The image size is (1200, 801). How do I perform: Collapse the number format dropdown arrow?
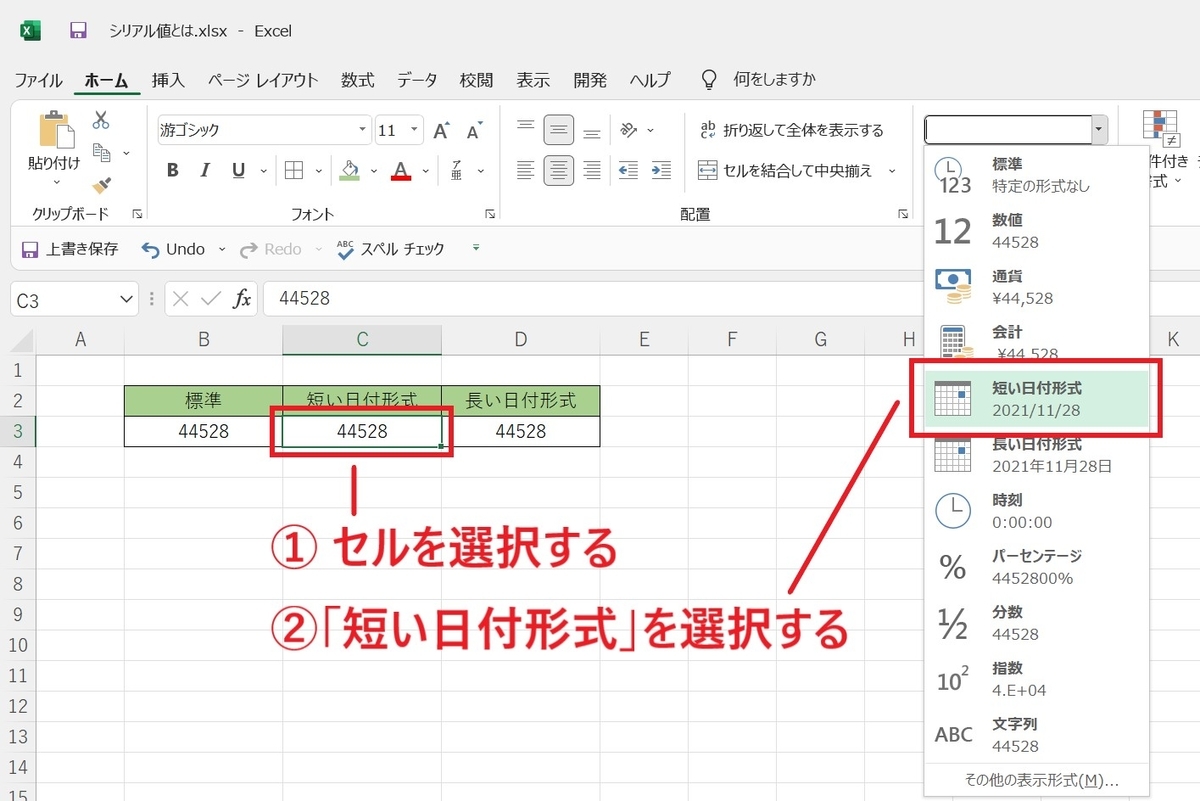click(x=1100, y=130)
